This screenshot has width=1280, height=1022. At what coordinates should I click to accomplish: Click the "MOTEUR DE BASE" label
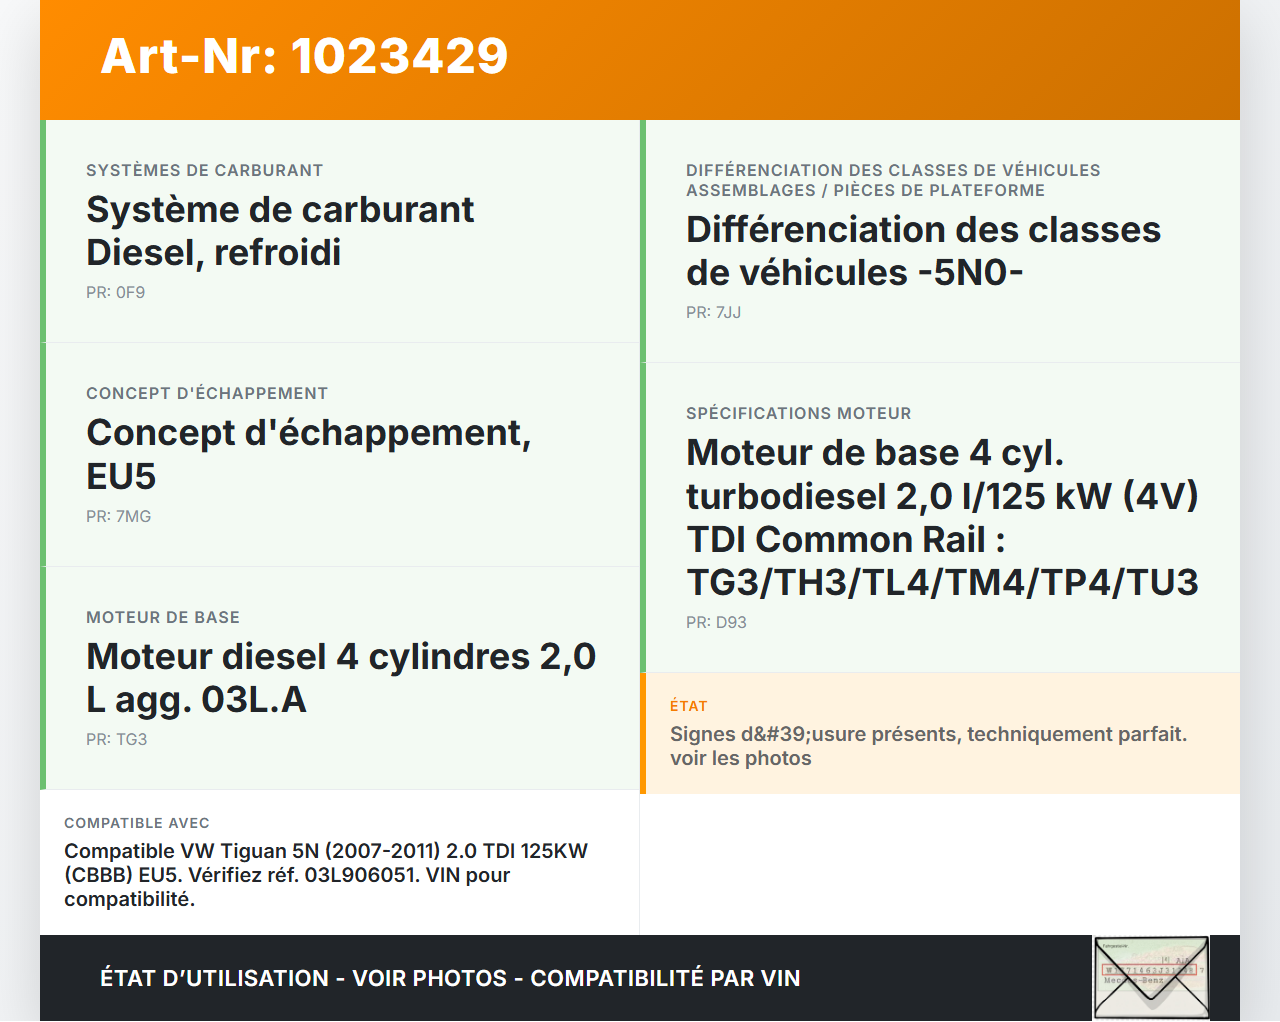(163, 618)
